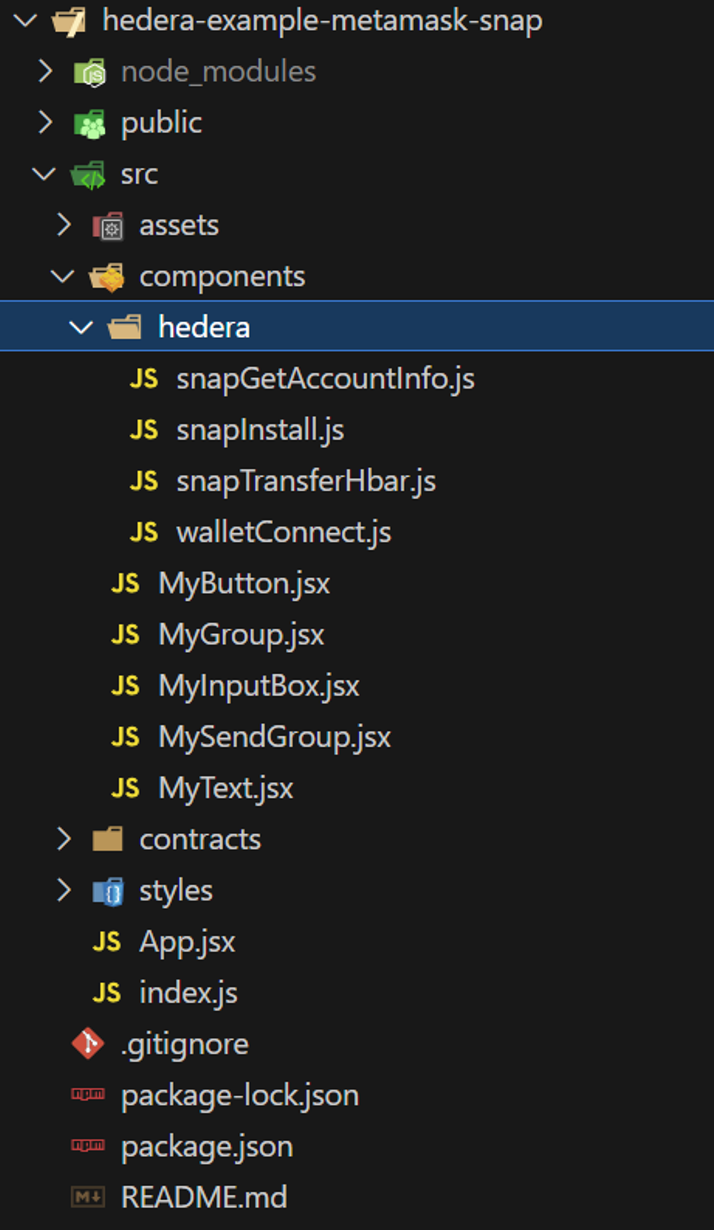Screen dimensions: 714x1230
Task: Select the node_modules folder label
Action: click(x=218, y=71)
